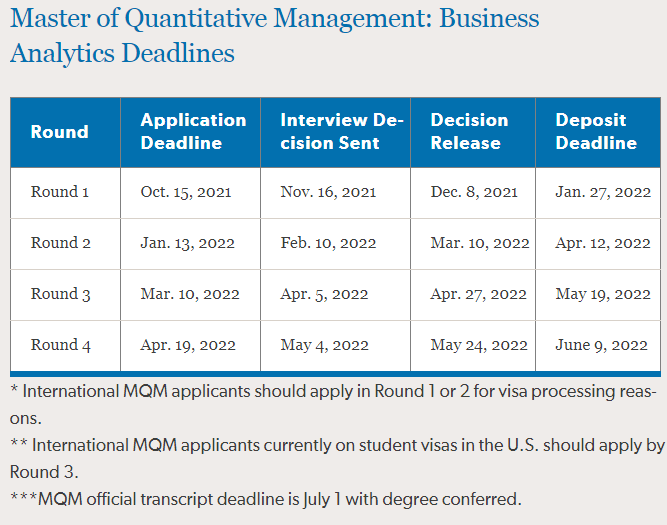Select the Jan. 27, 2022 deposit deadline
Viewport: 667px width, 525px height.
click(x=603, y=192)
